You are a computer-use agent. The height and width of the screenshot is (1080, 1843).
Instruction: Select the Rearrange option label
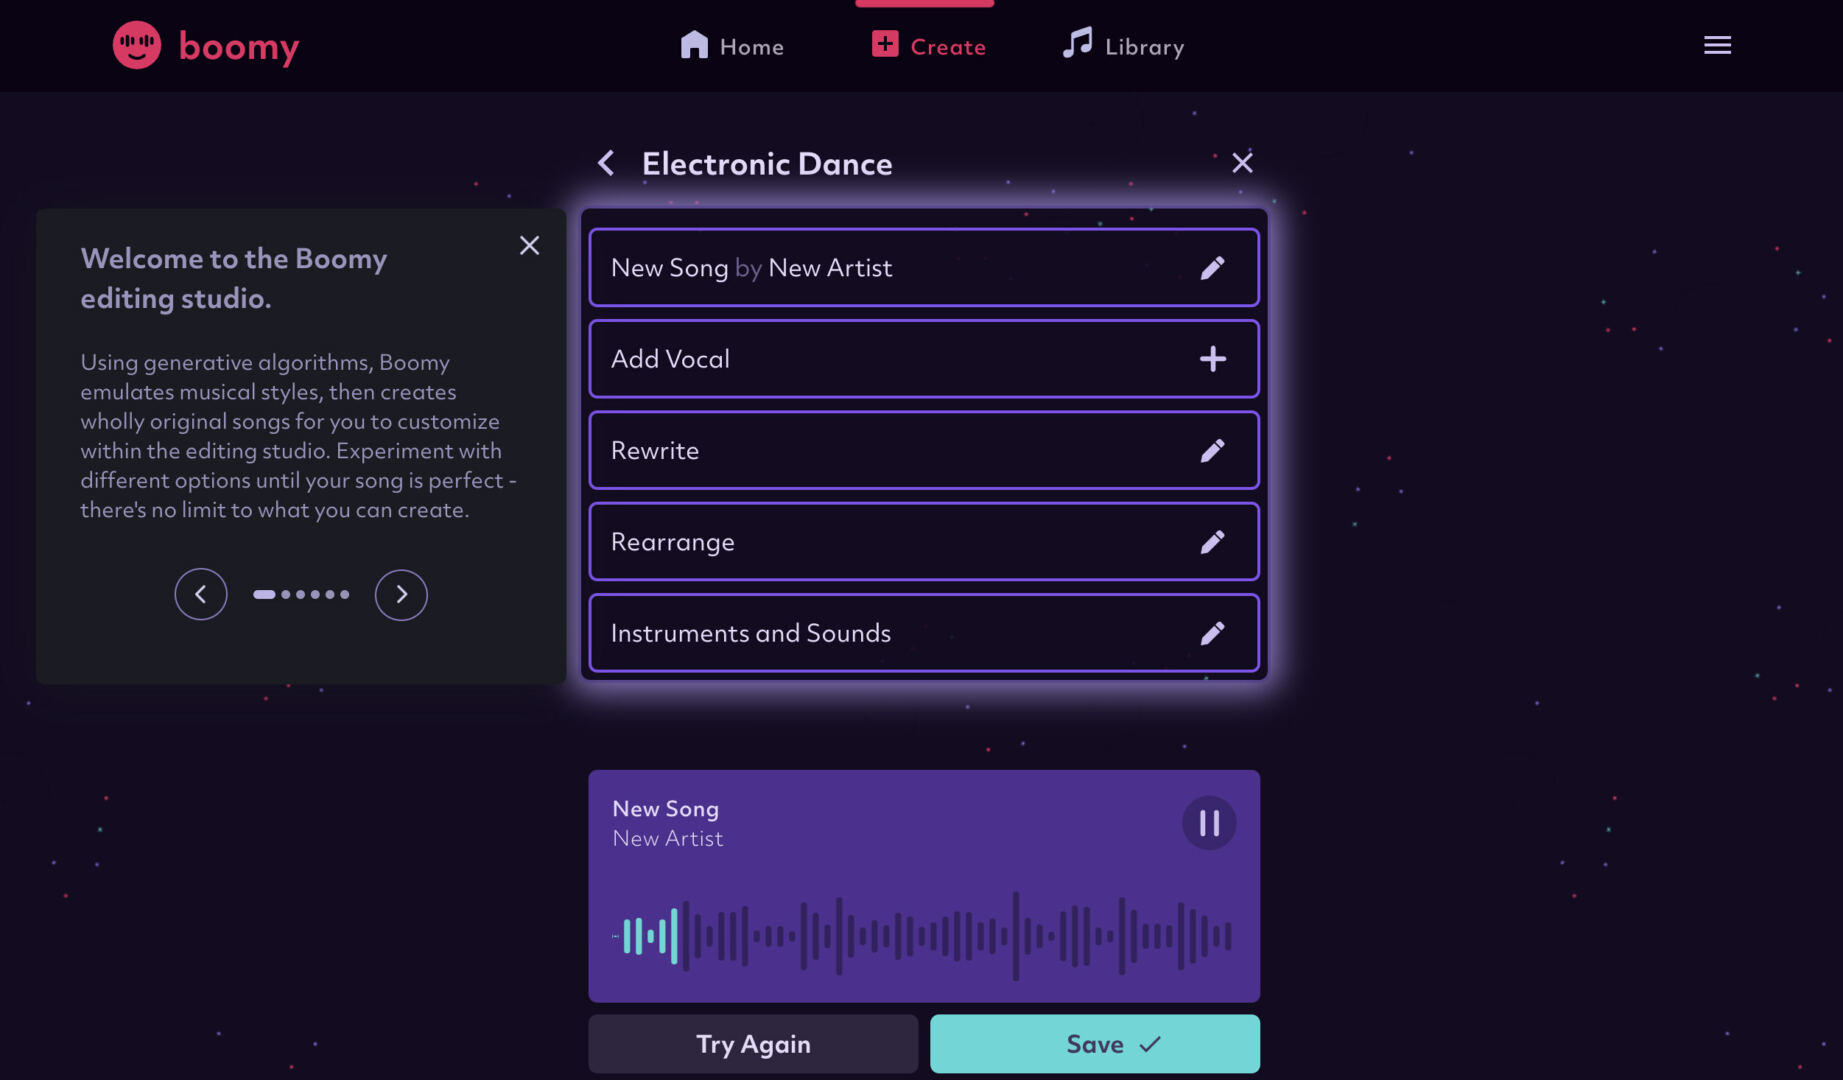pyautogui.click(x=673, y=542)
